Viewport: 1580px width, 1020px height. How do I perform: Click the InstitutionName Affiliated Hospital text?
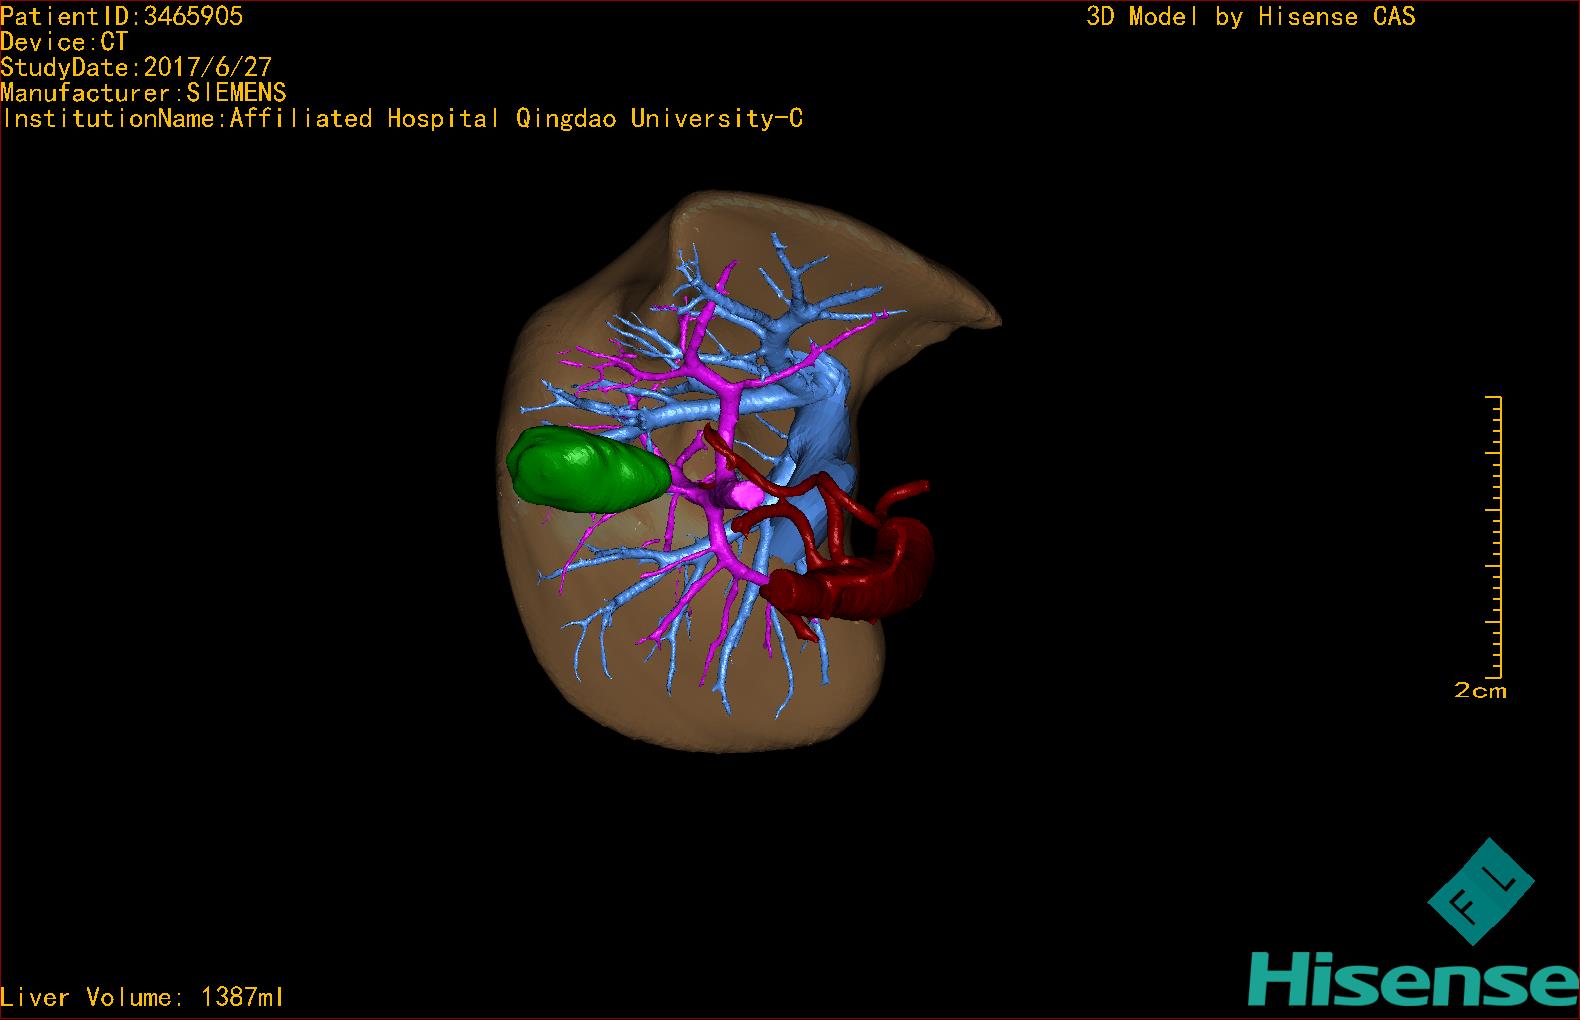click(x=402, y=119)
